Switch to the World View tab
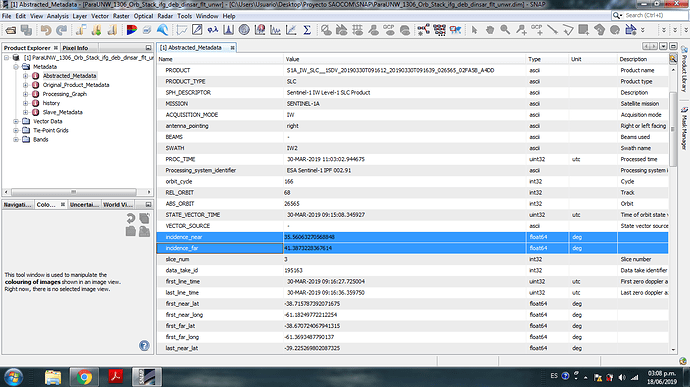This screenshot has width=690, height=387. tap(117, 205)
